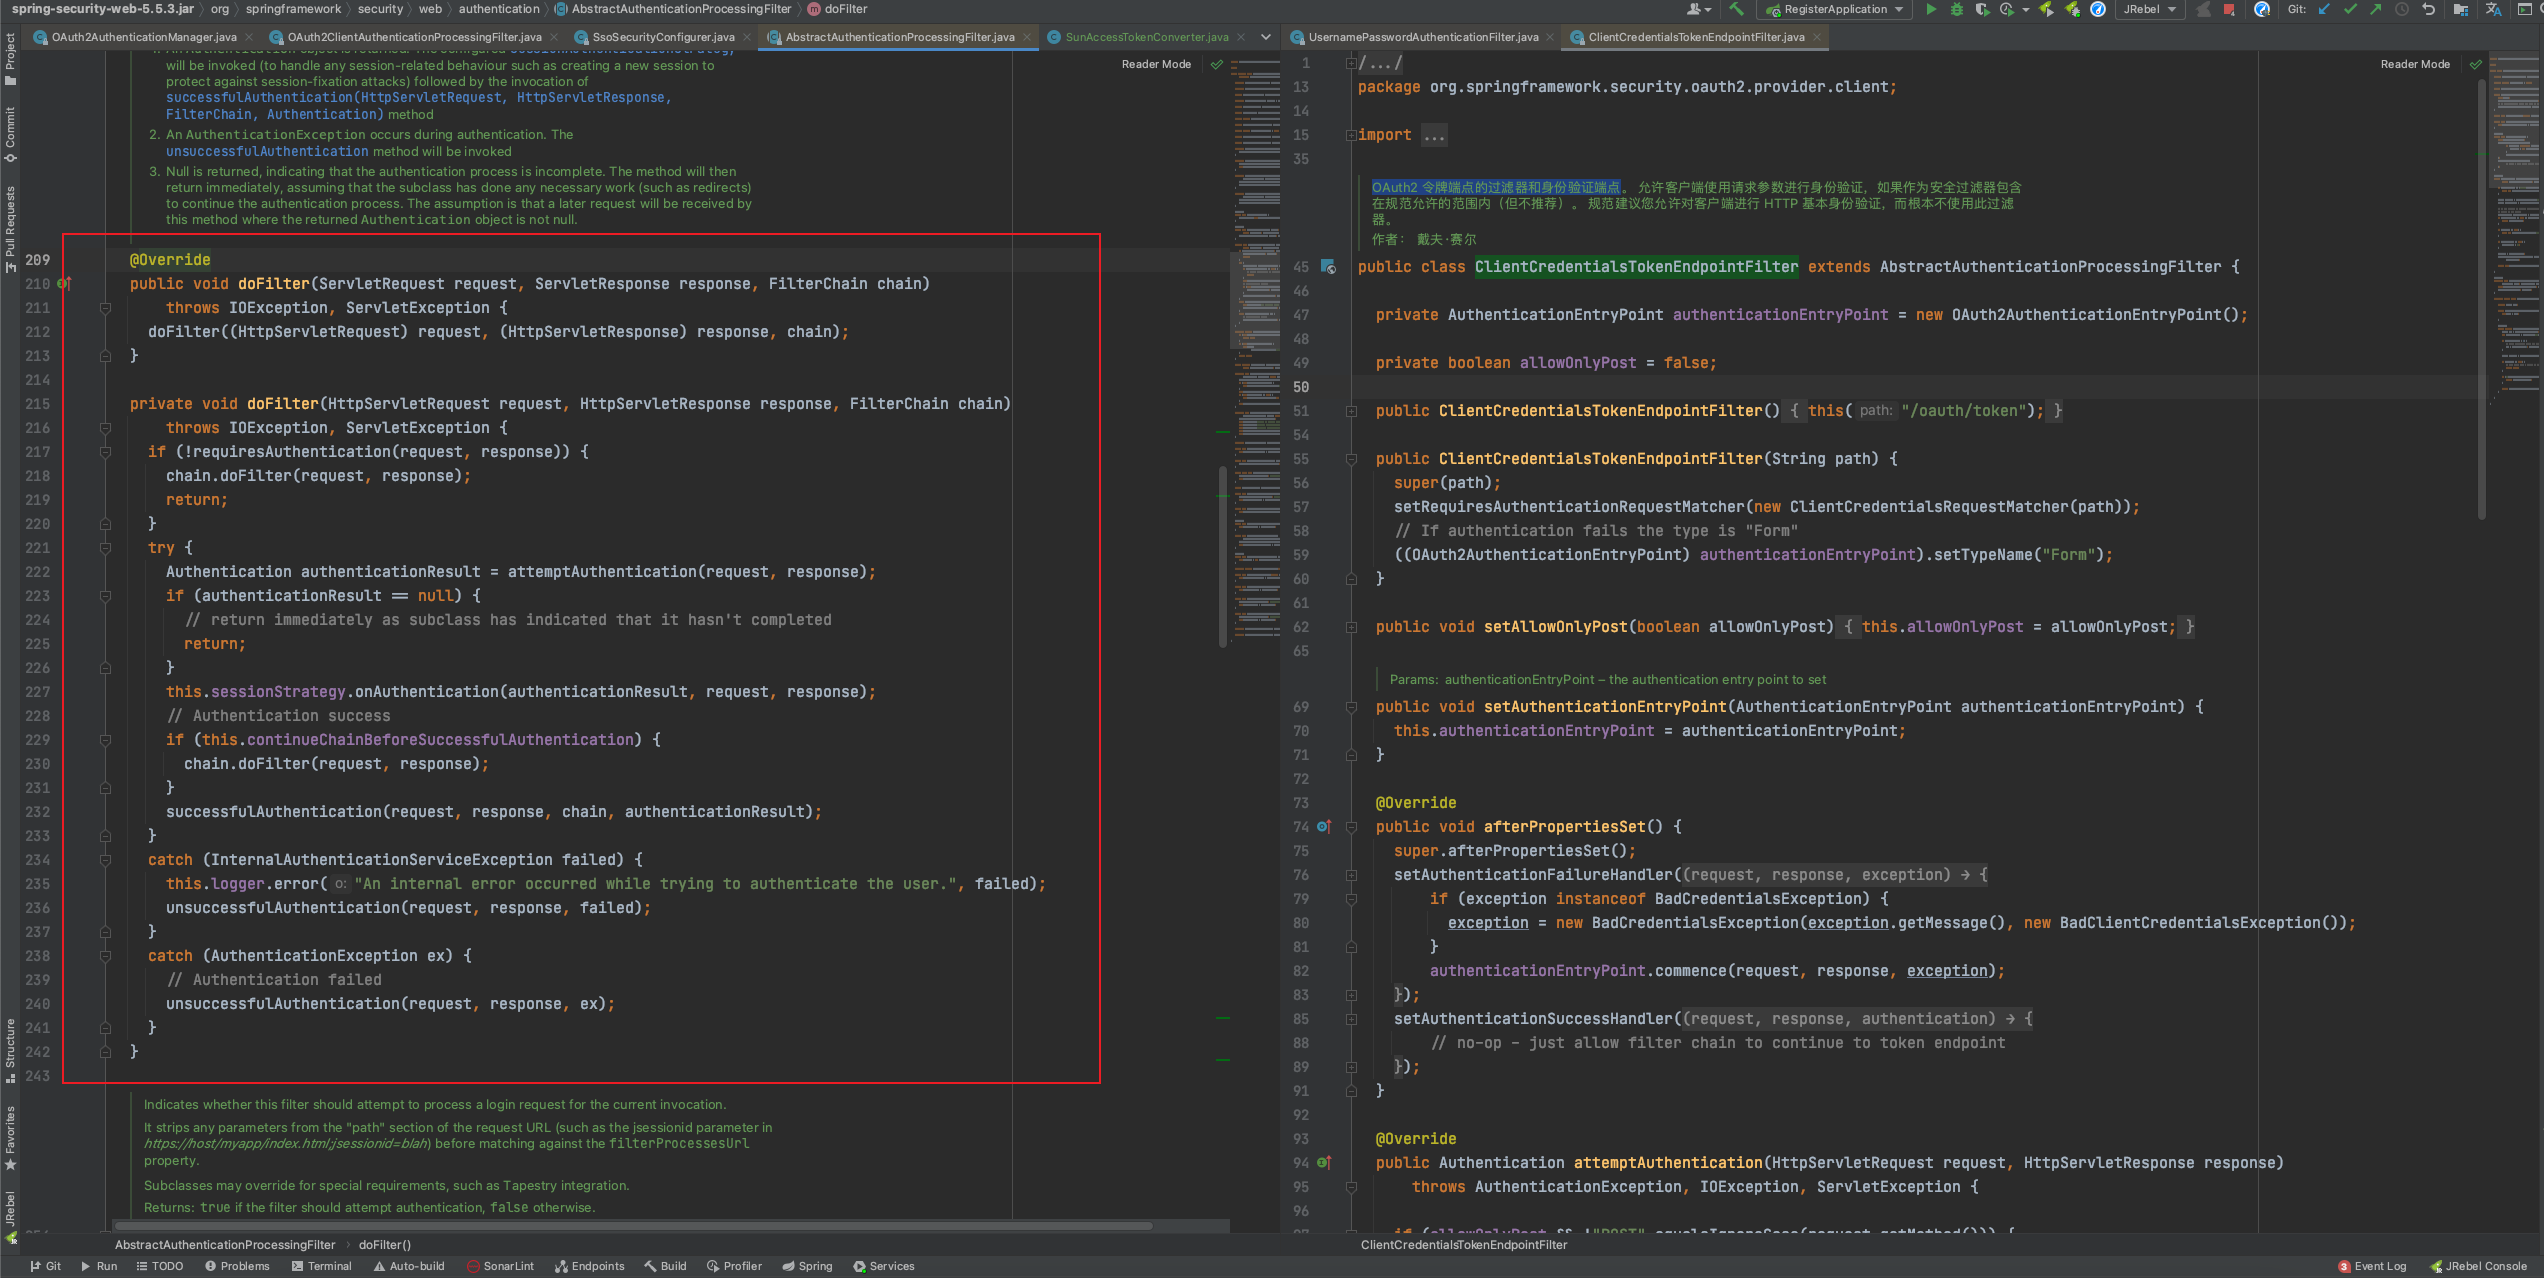Open the Endpoints tool window

pos(590,1266)
